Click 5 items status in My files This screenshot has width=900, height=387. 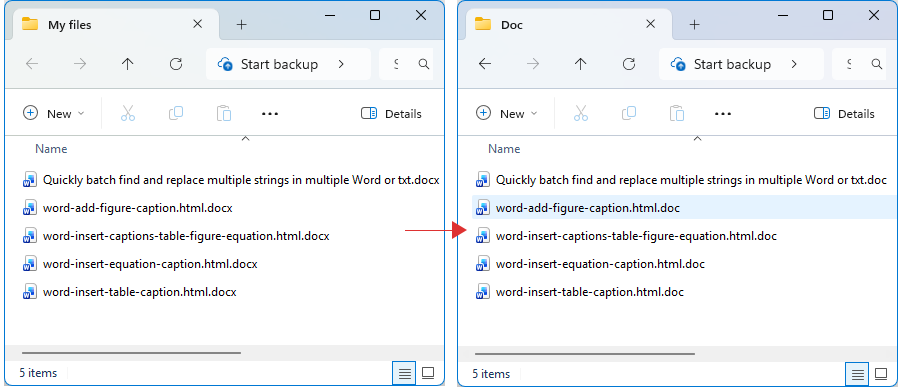38,373
